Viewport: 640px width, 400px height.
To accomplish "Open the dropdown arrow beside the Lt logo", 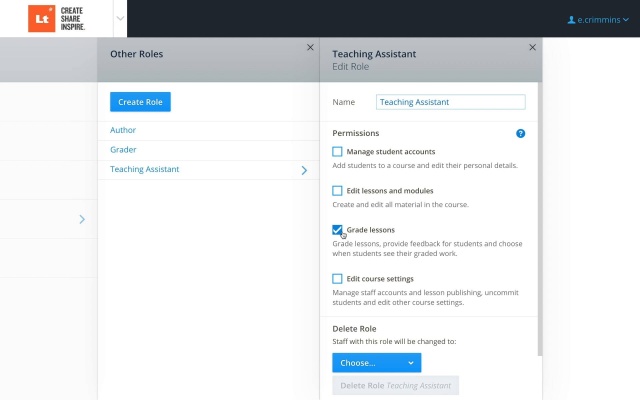I will 120,18.
